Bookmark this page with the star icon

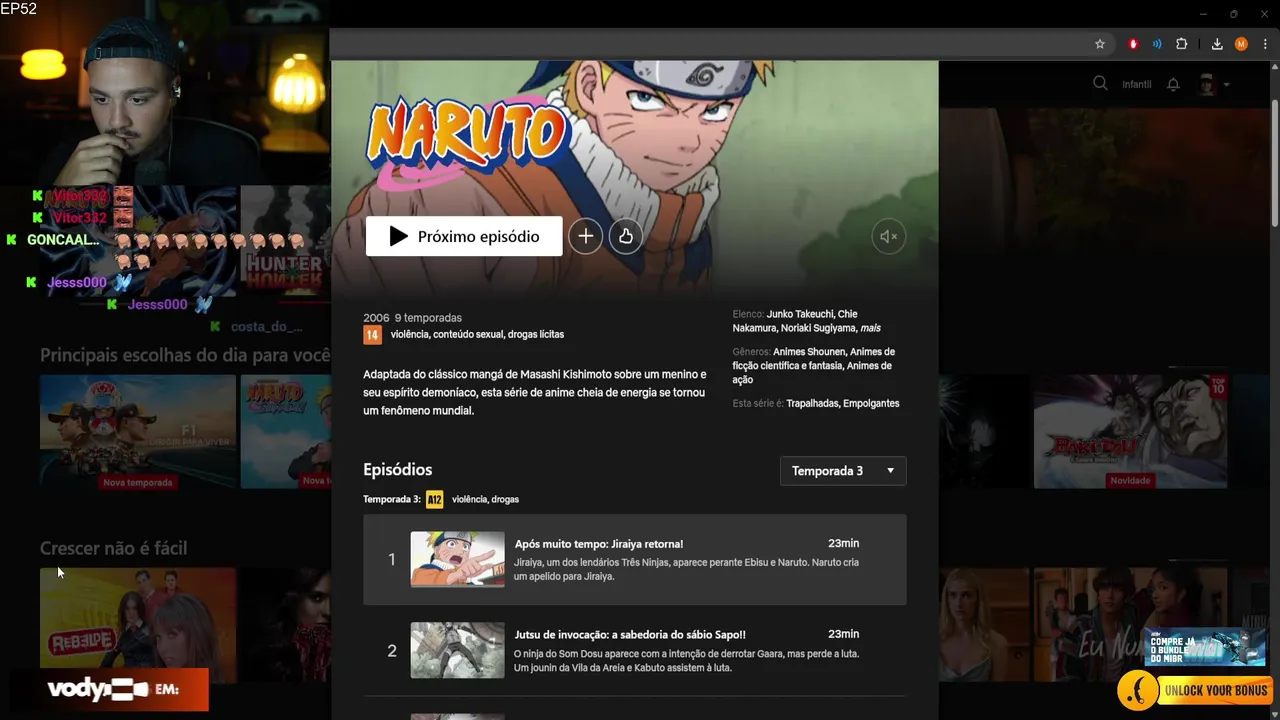point(1100,44)
